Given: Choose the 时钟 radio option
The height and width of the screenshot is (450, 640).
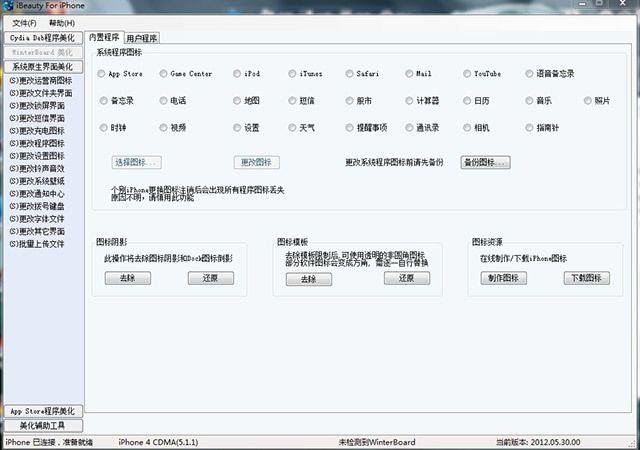Looking at the screenshot, I should 103,128.
